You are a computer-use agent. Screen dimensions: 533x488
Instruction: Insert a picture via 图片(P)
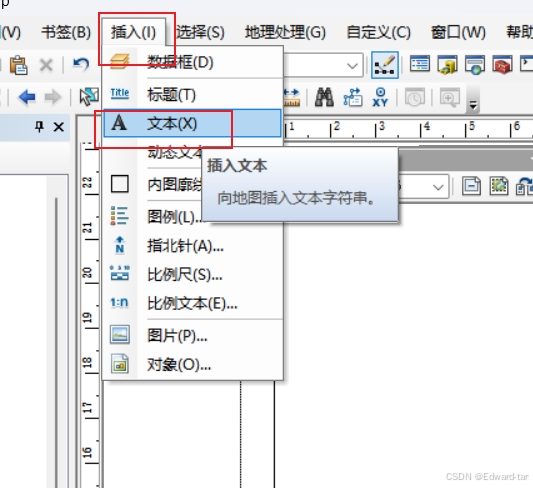point(192,336)
